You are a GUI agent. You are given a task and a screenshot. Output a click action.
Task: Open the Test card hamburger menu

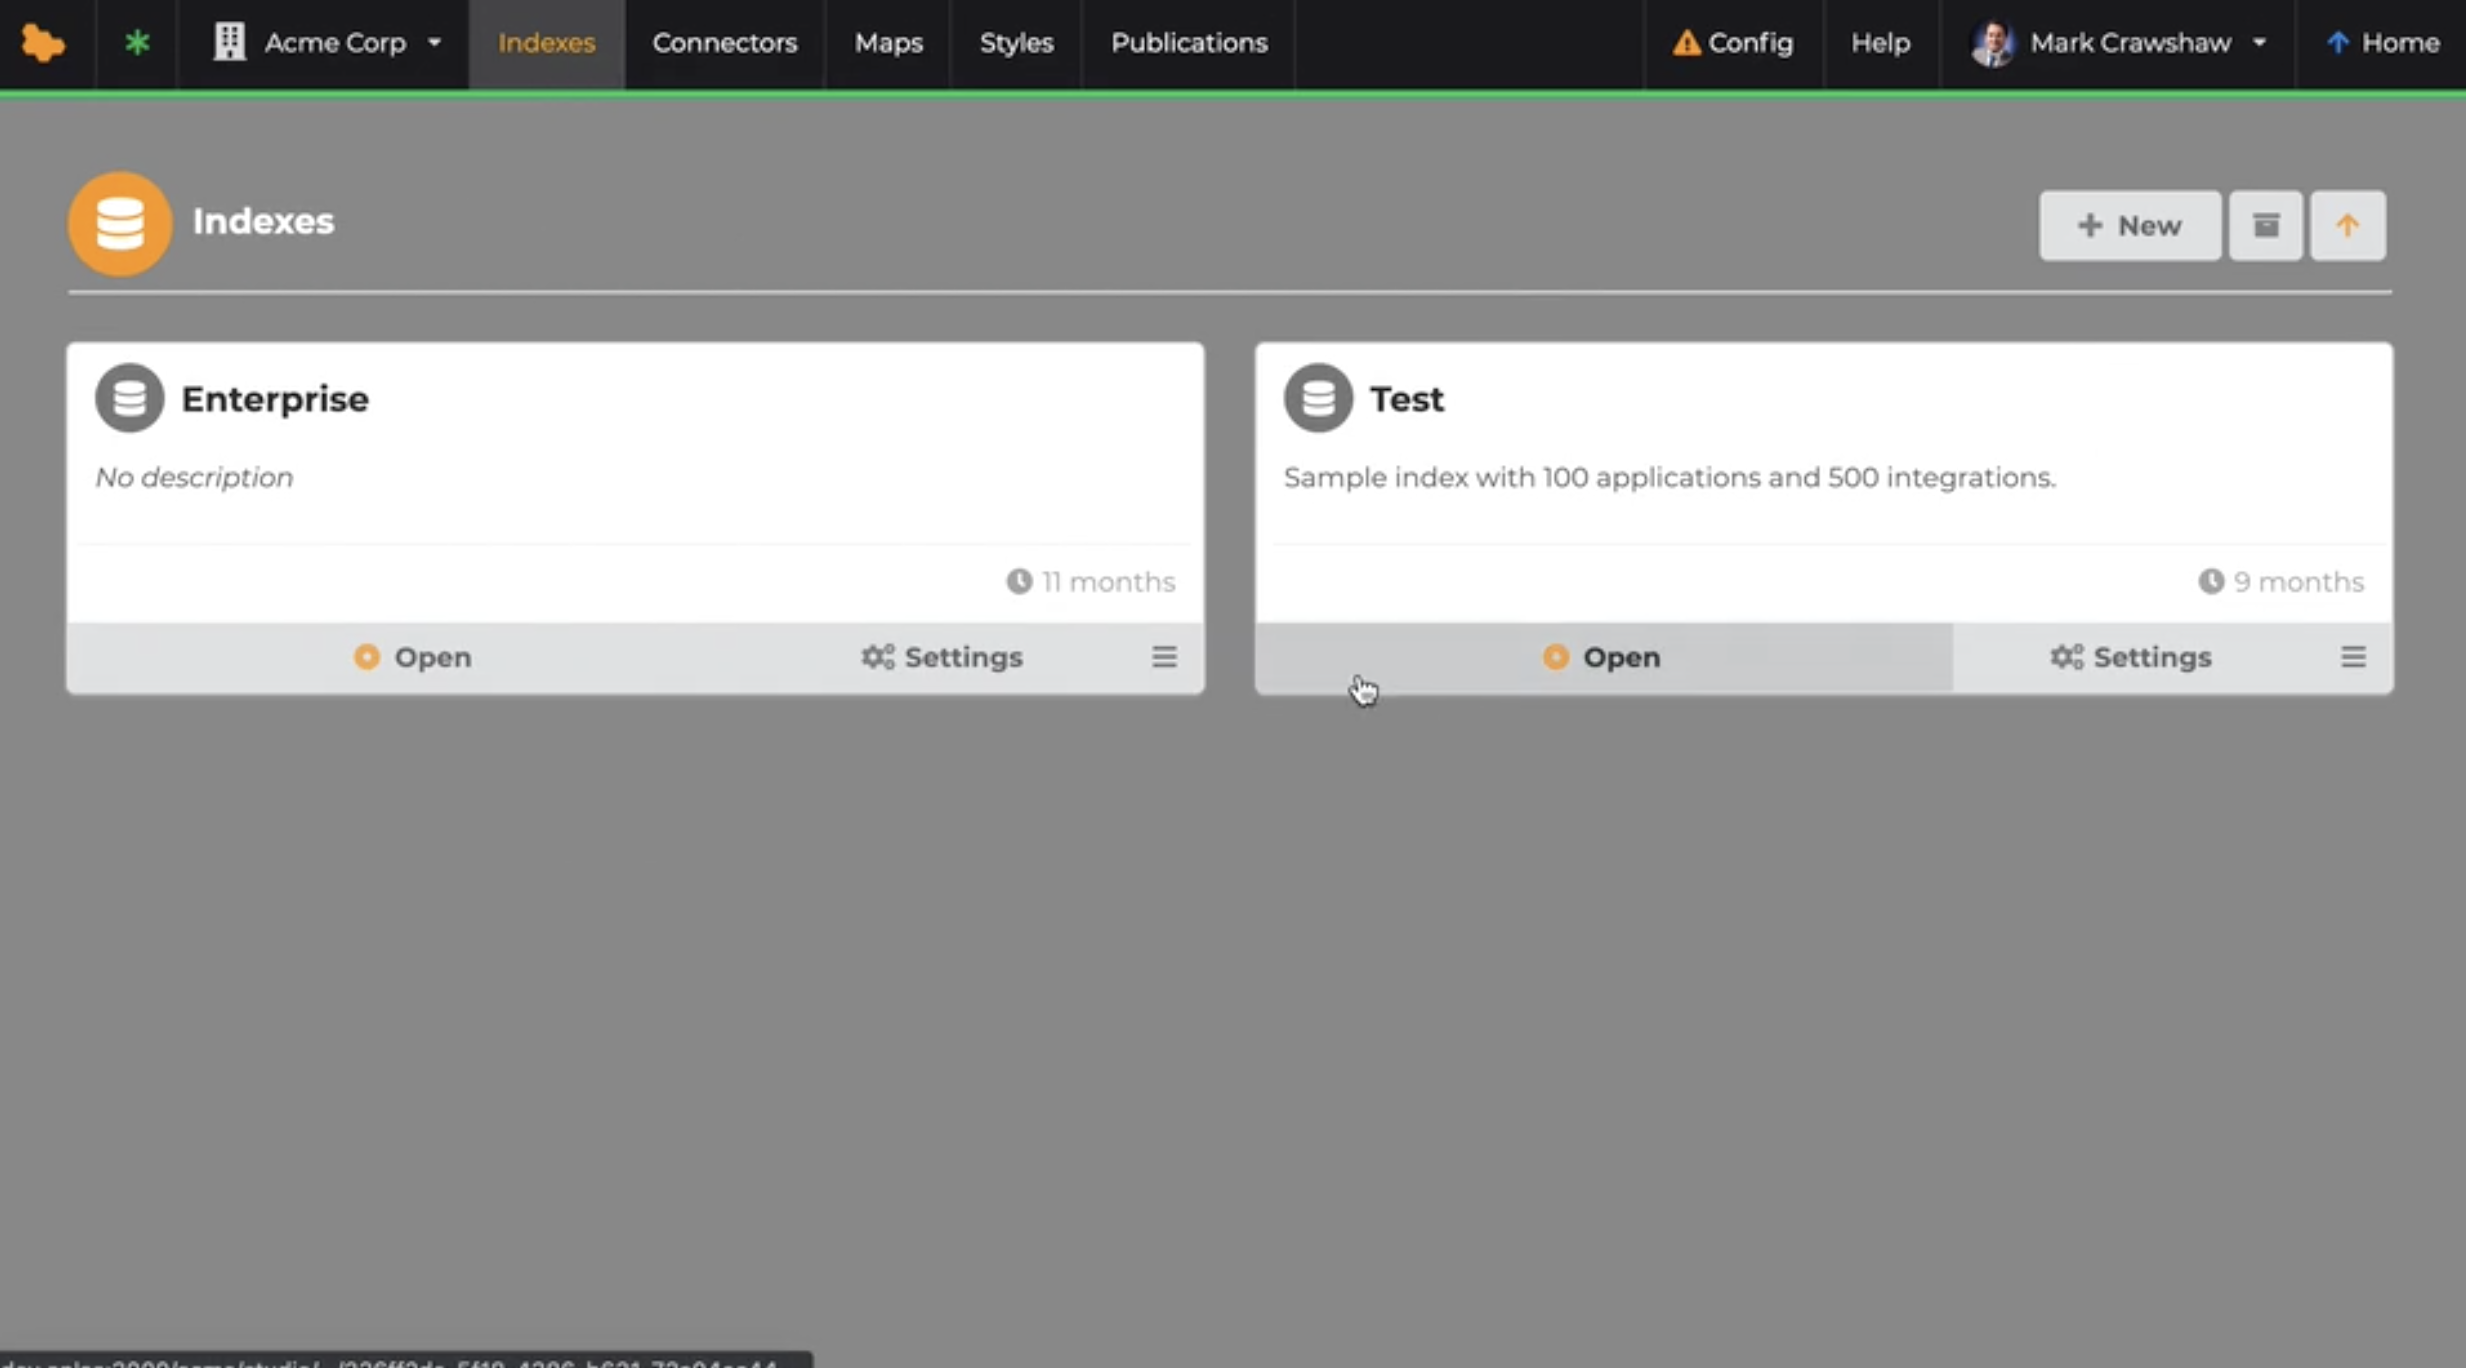click(2353, 657)
